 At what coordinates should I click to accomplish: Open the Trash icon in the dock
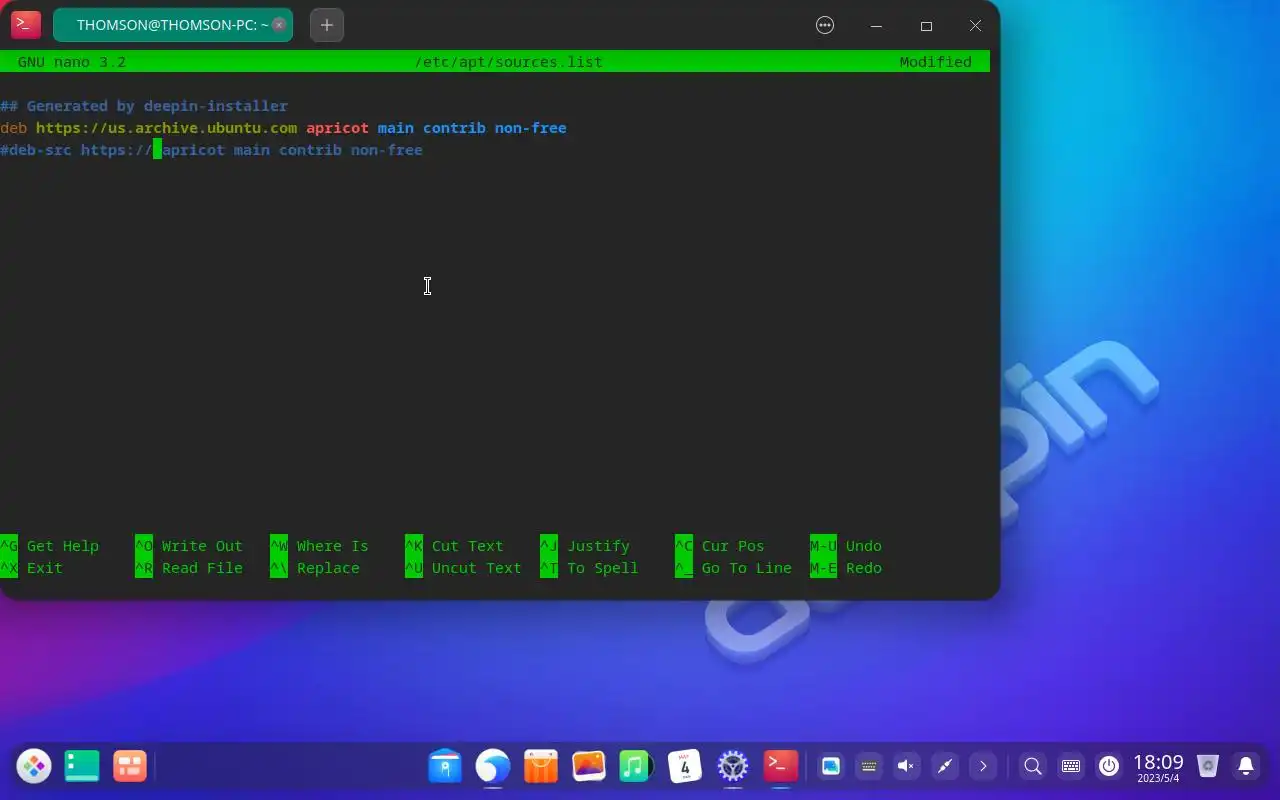(x=1208, y=767)
